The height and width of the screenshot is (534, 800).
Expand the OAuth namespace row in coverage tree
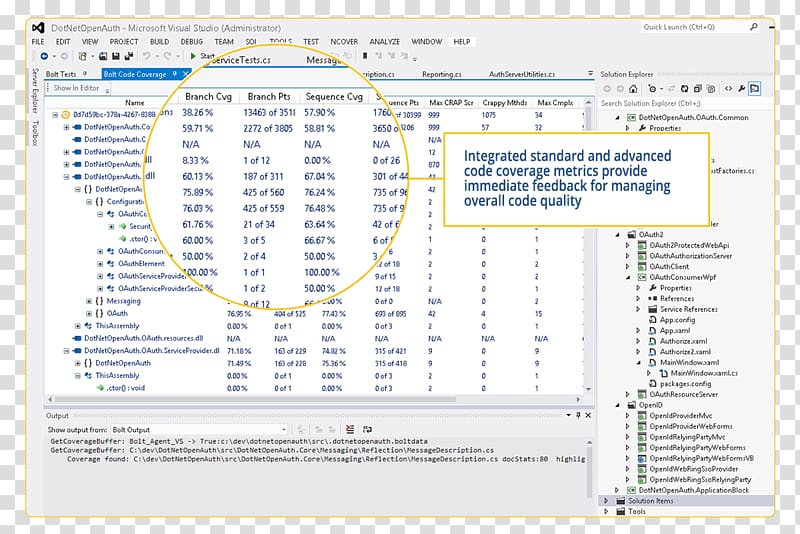(x=89, y=313)
